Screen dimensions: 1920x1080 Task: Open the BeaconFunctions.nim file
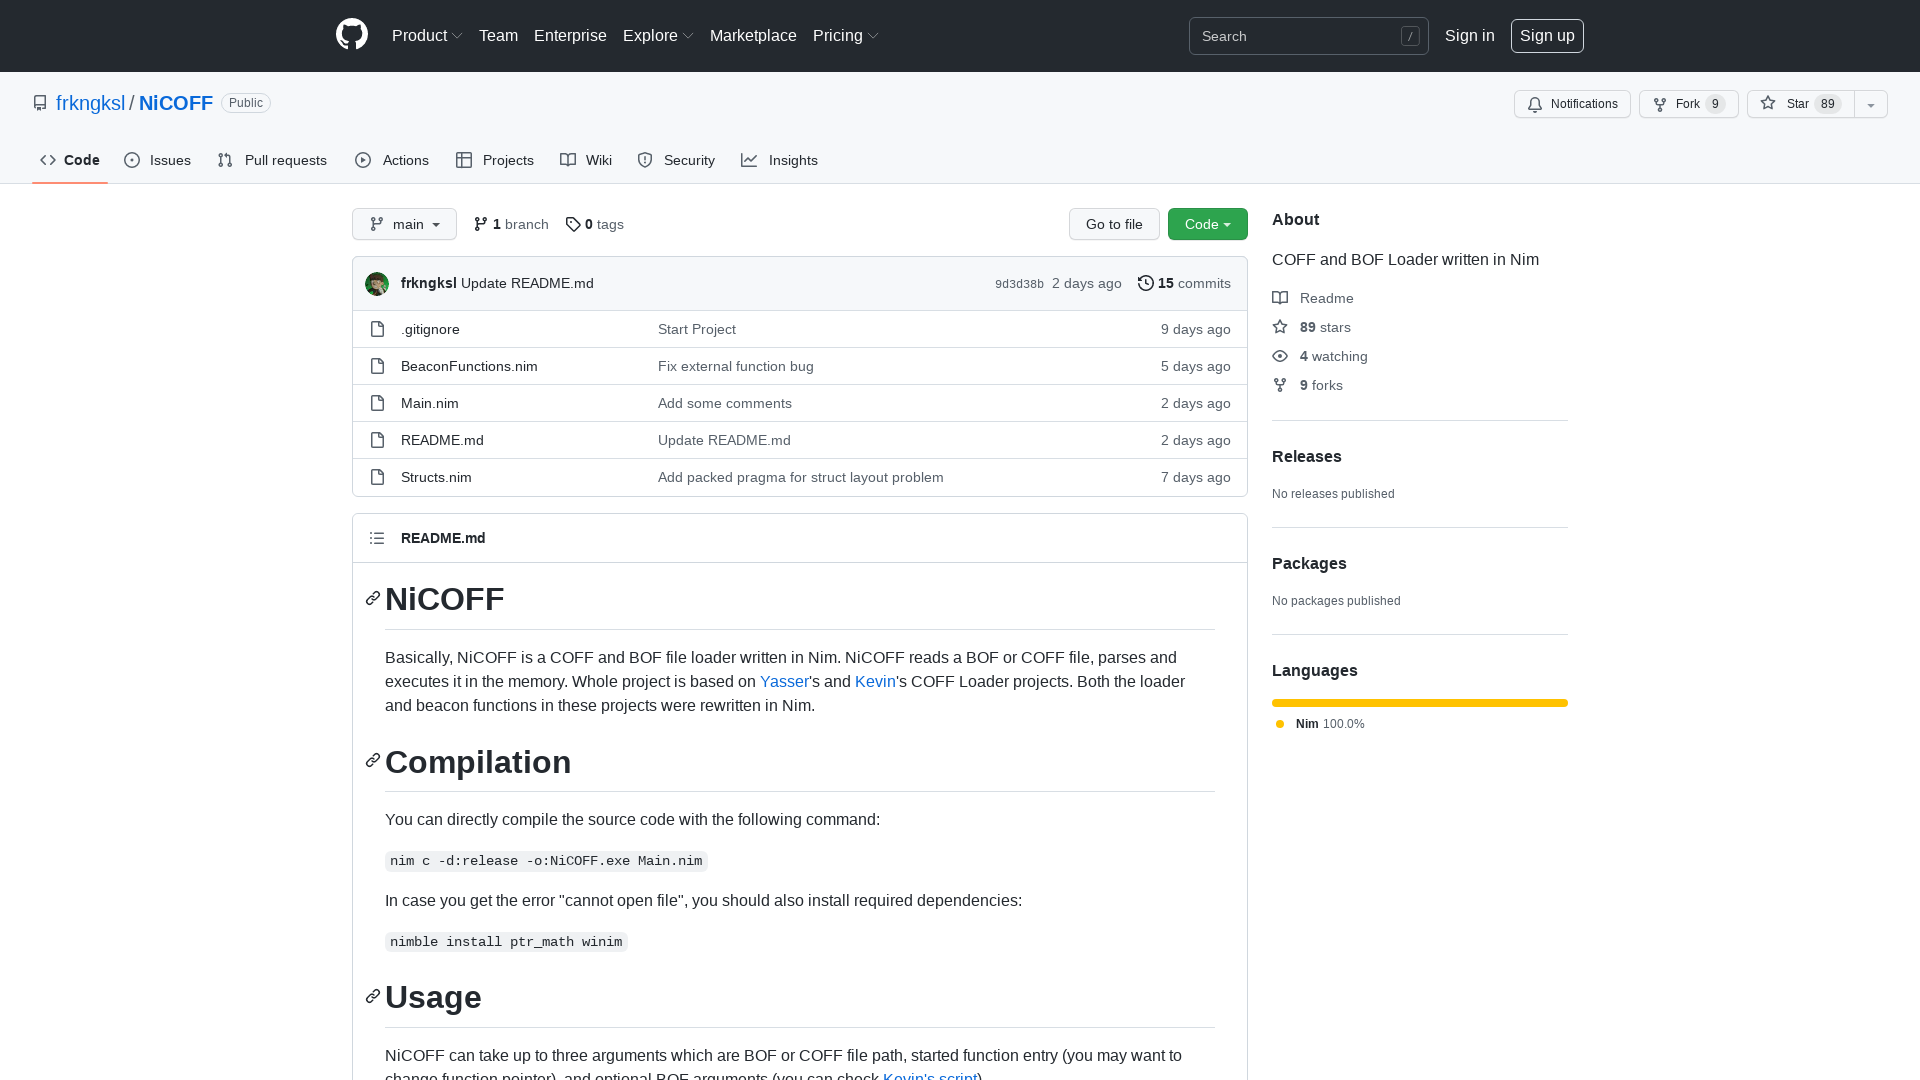pos(468,366)
